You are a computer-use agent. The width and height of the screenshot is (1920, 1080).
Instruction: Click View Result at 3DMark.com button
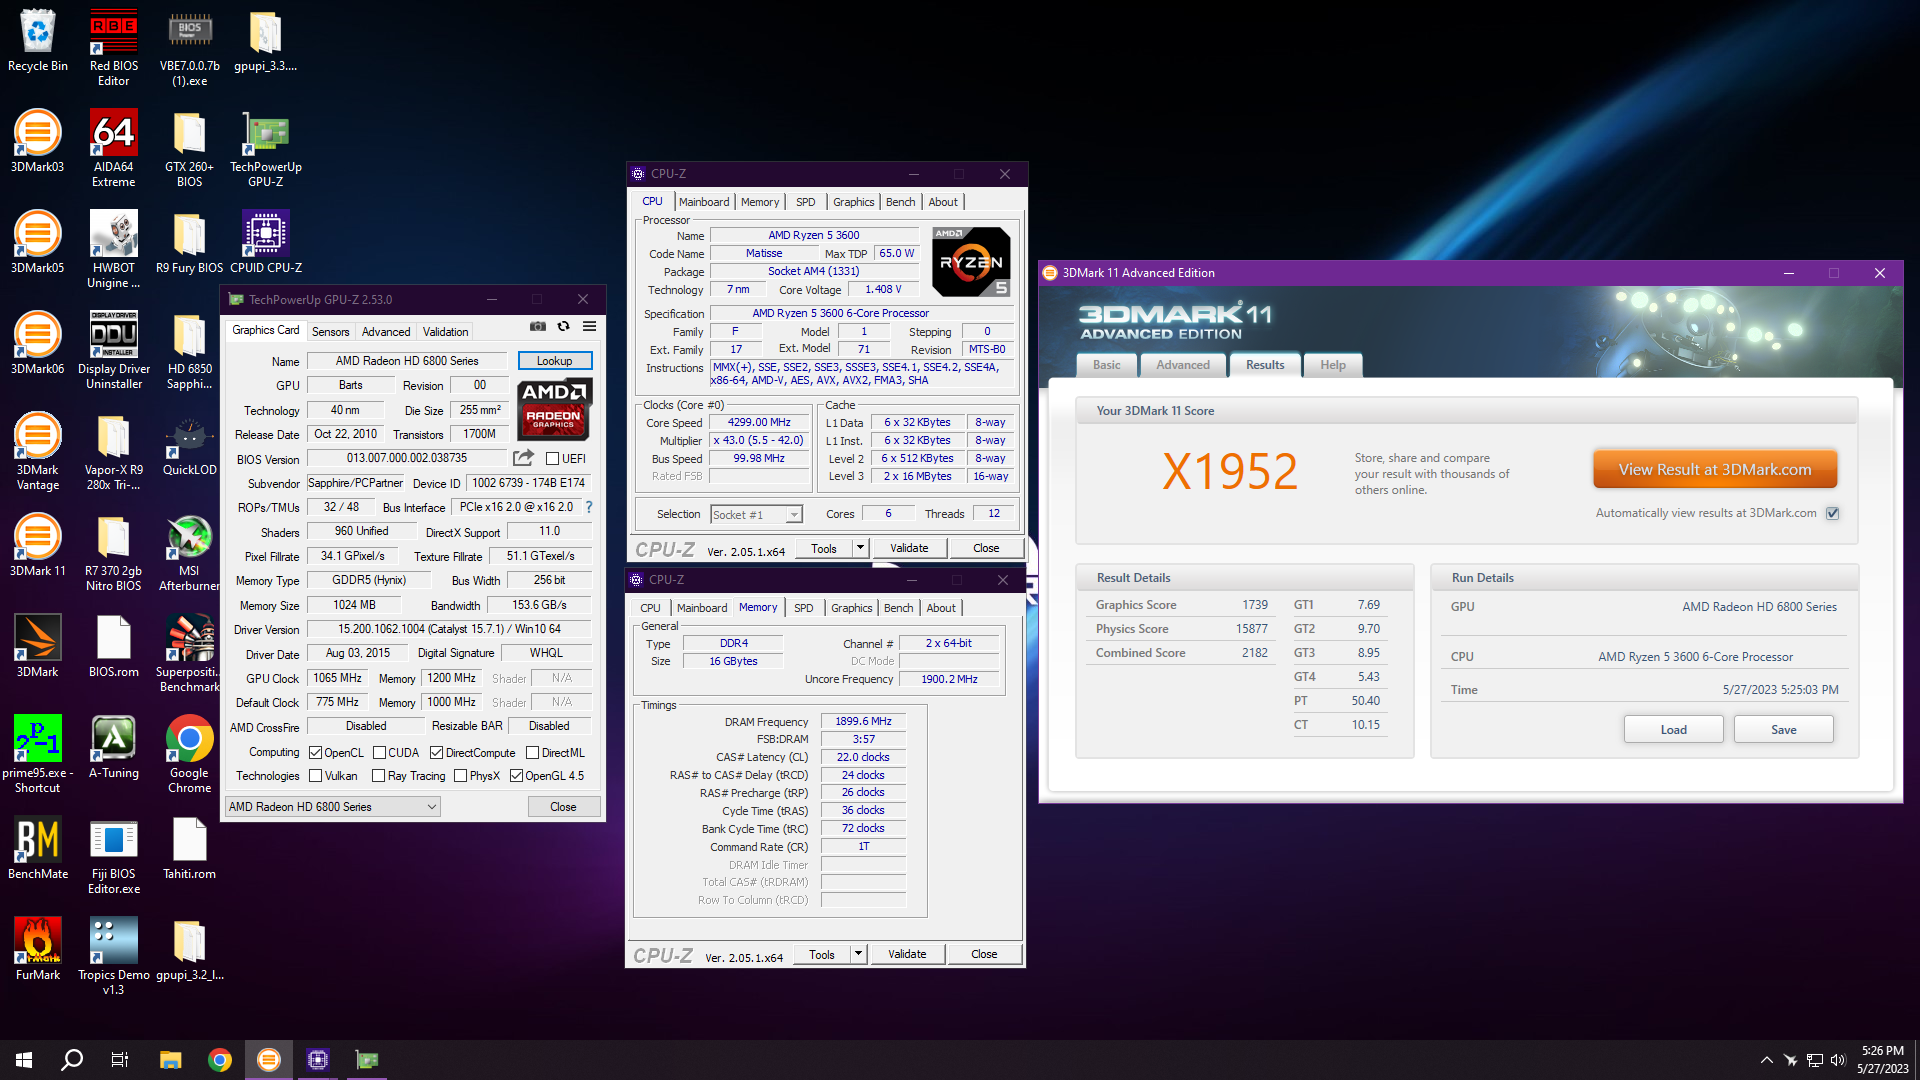pyautogui.click(x=1714, y=469)
